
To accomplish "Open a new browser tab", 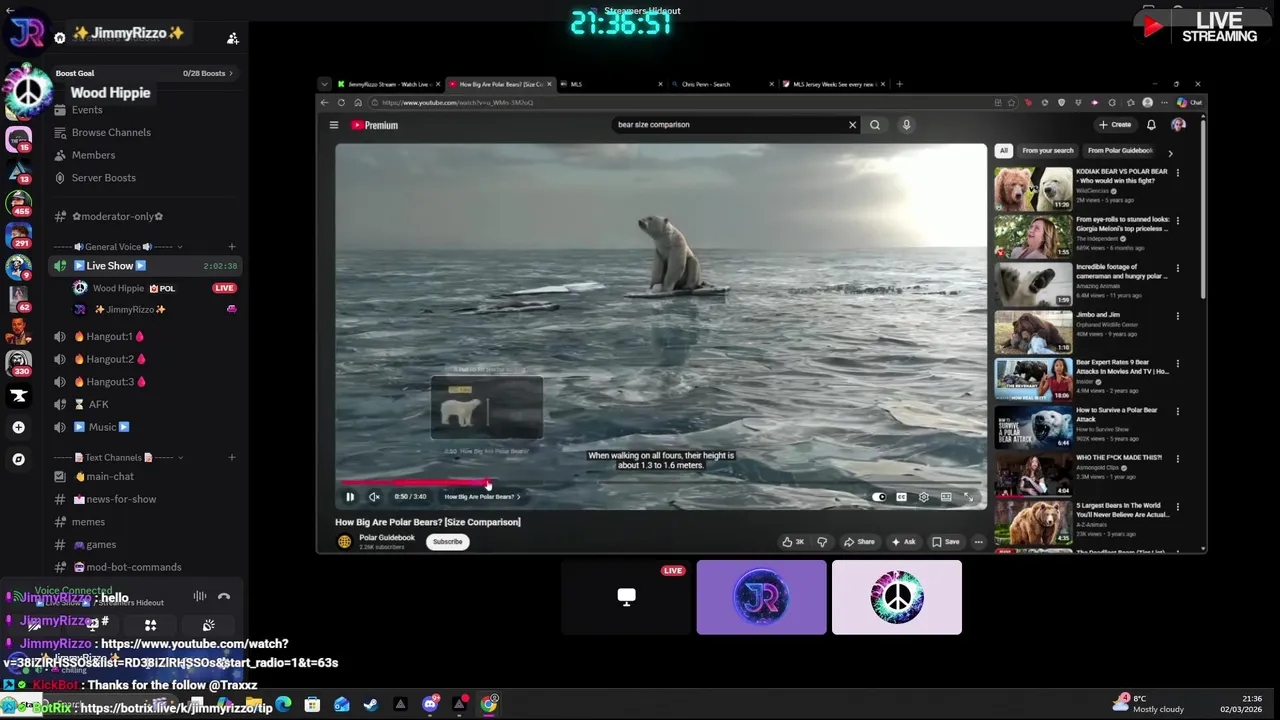I will click(899, 84).
